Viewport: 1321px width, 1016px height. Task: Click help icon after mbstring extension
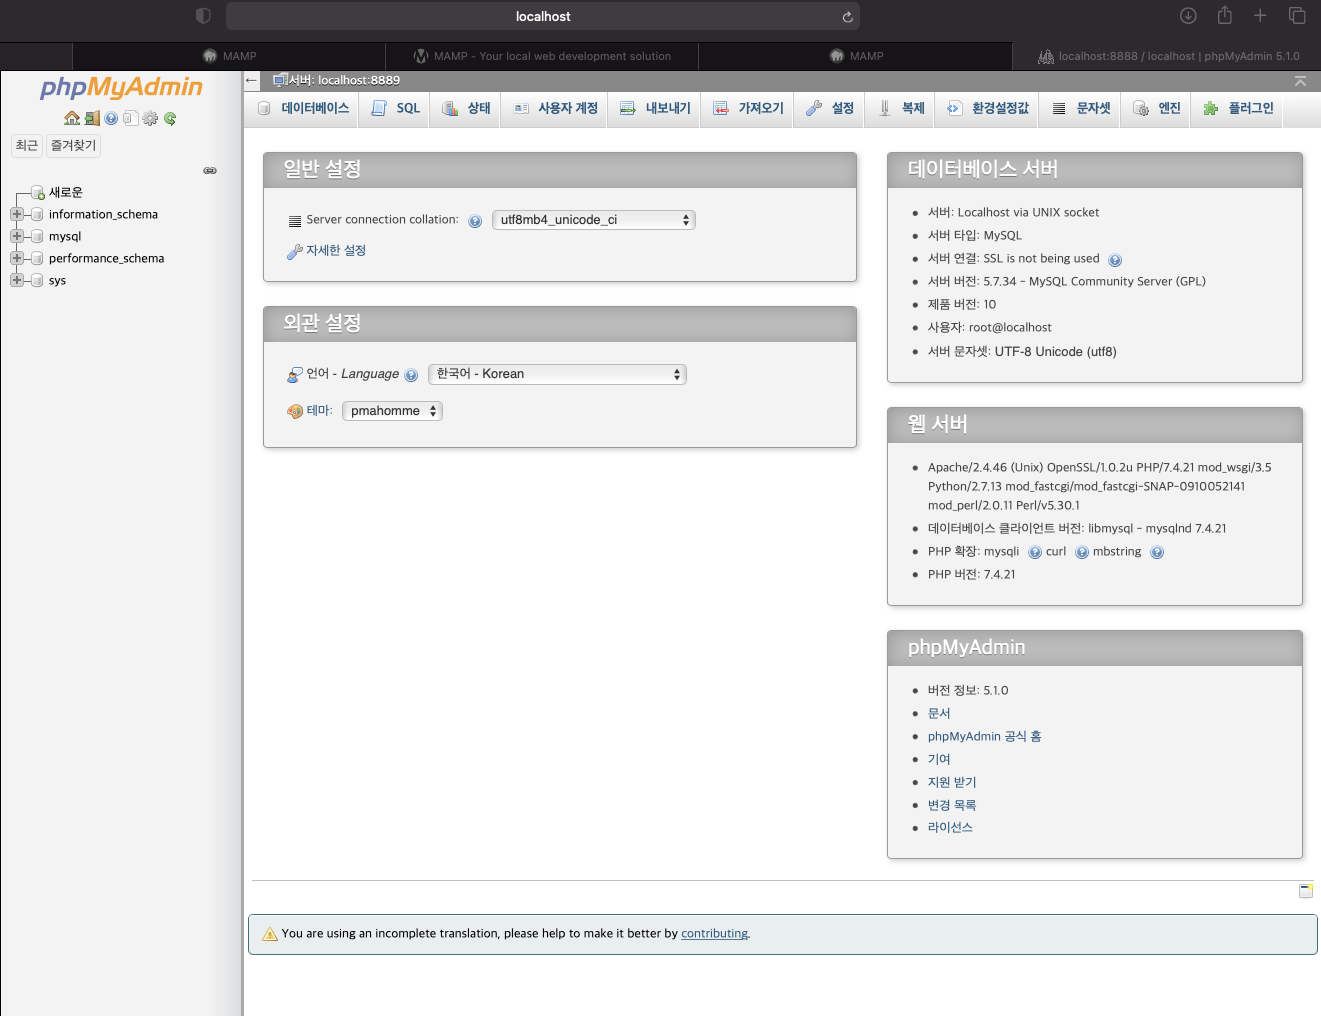[x=1157, y=552]
